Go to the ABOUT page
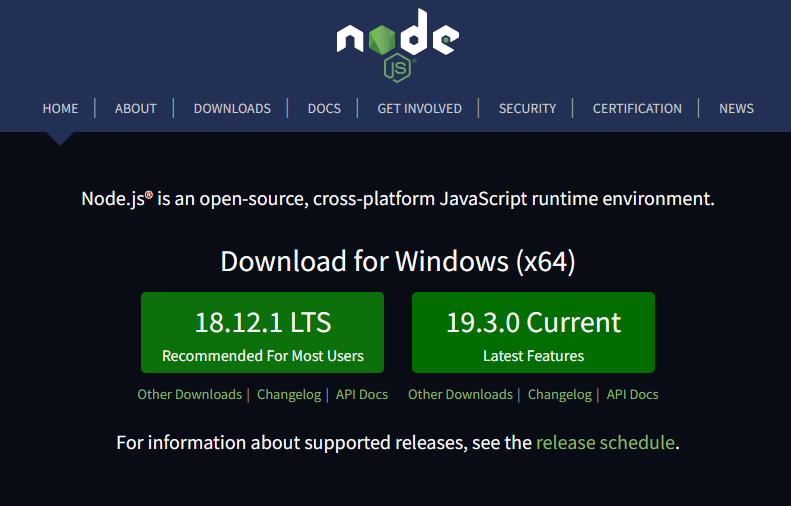Image resolution: width=791 pixels, height=506 pixels. 136,108
